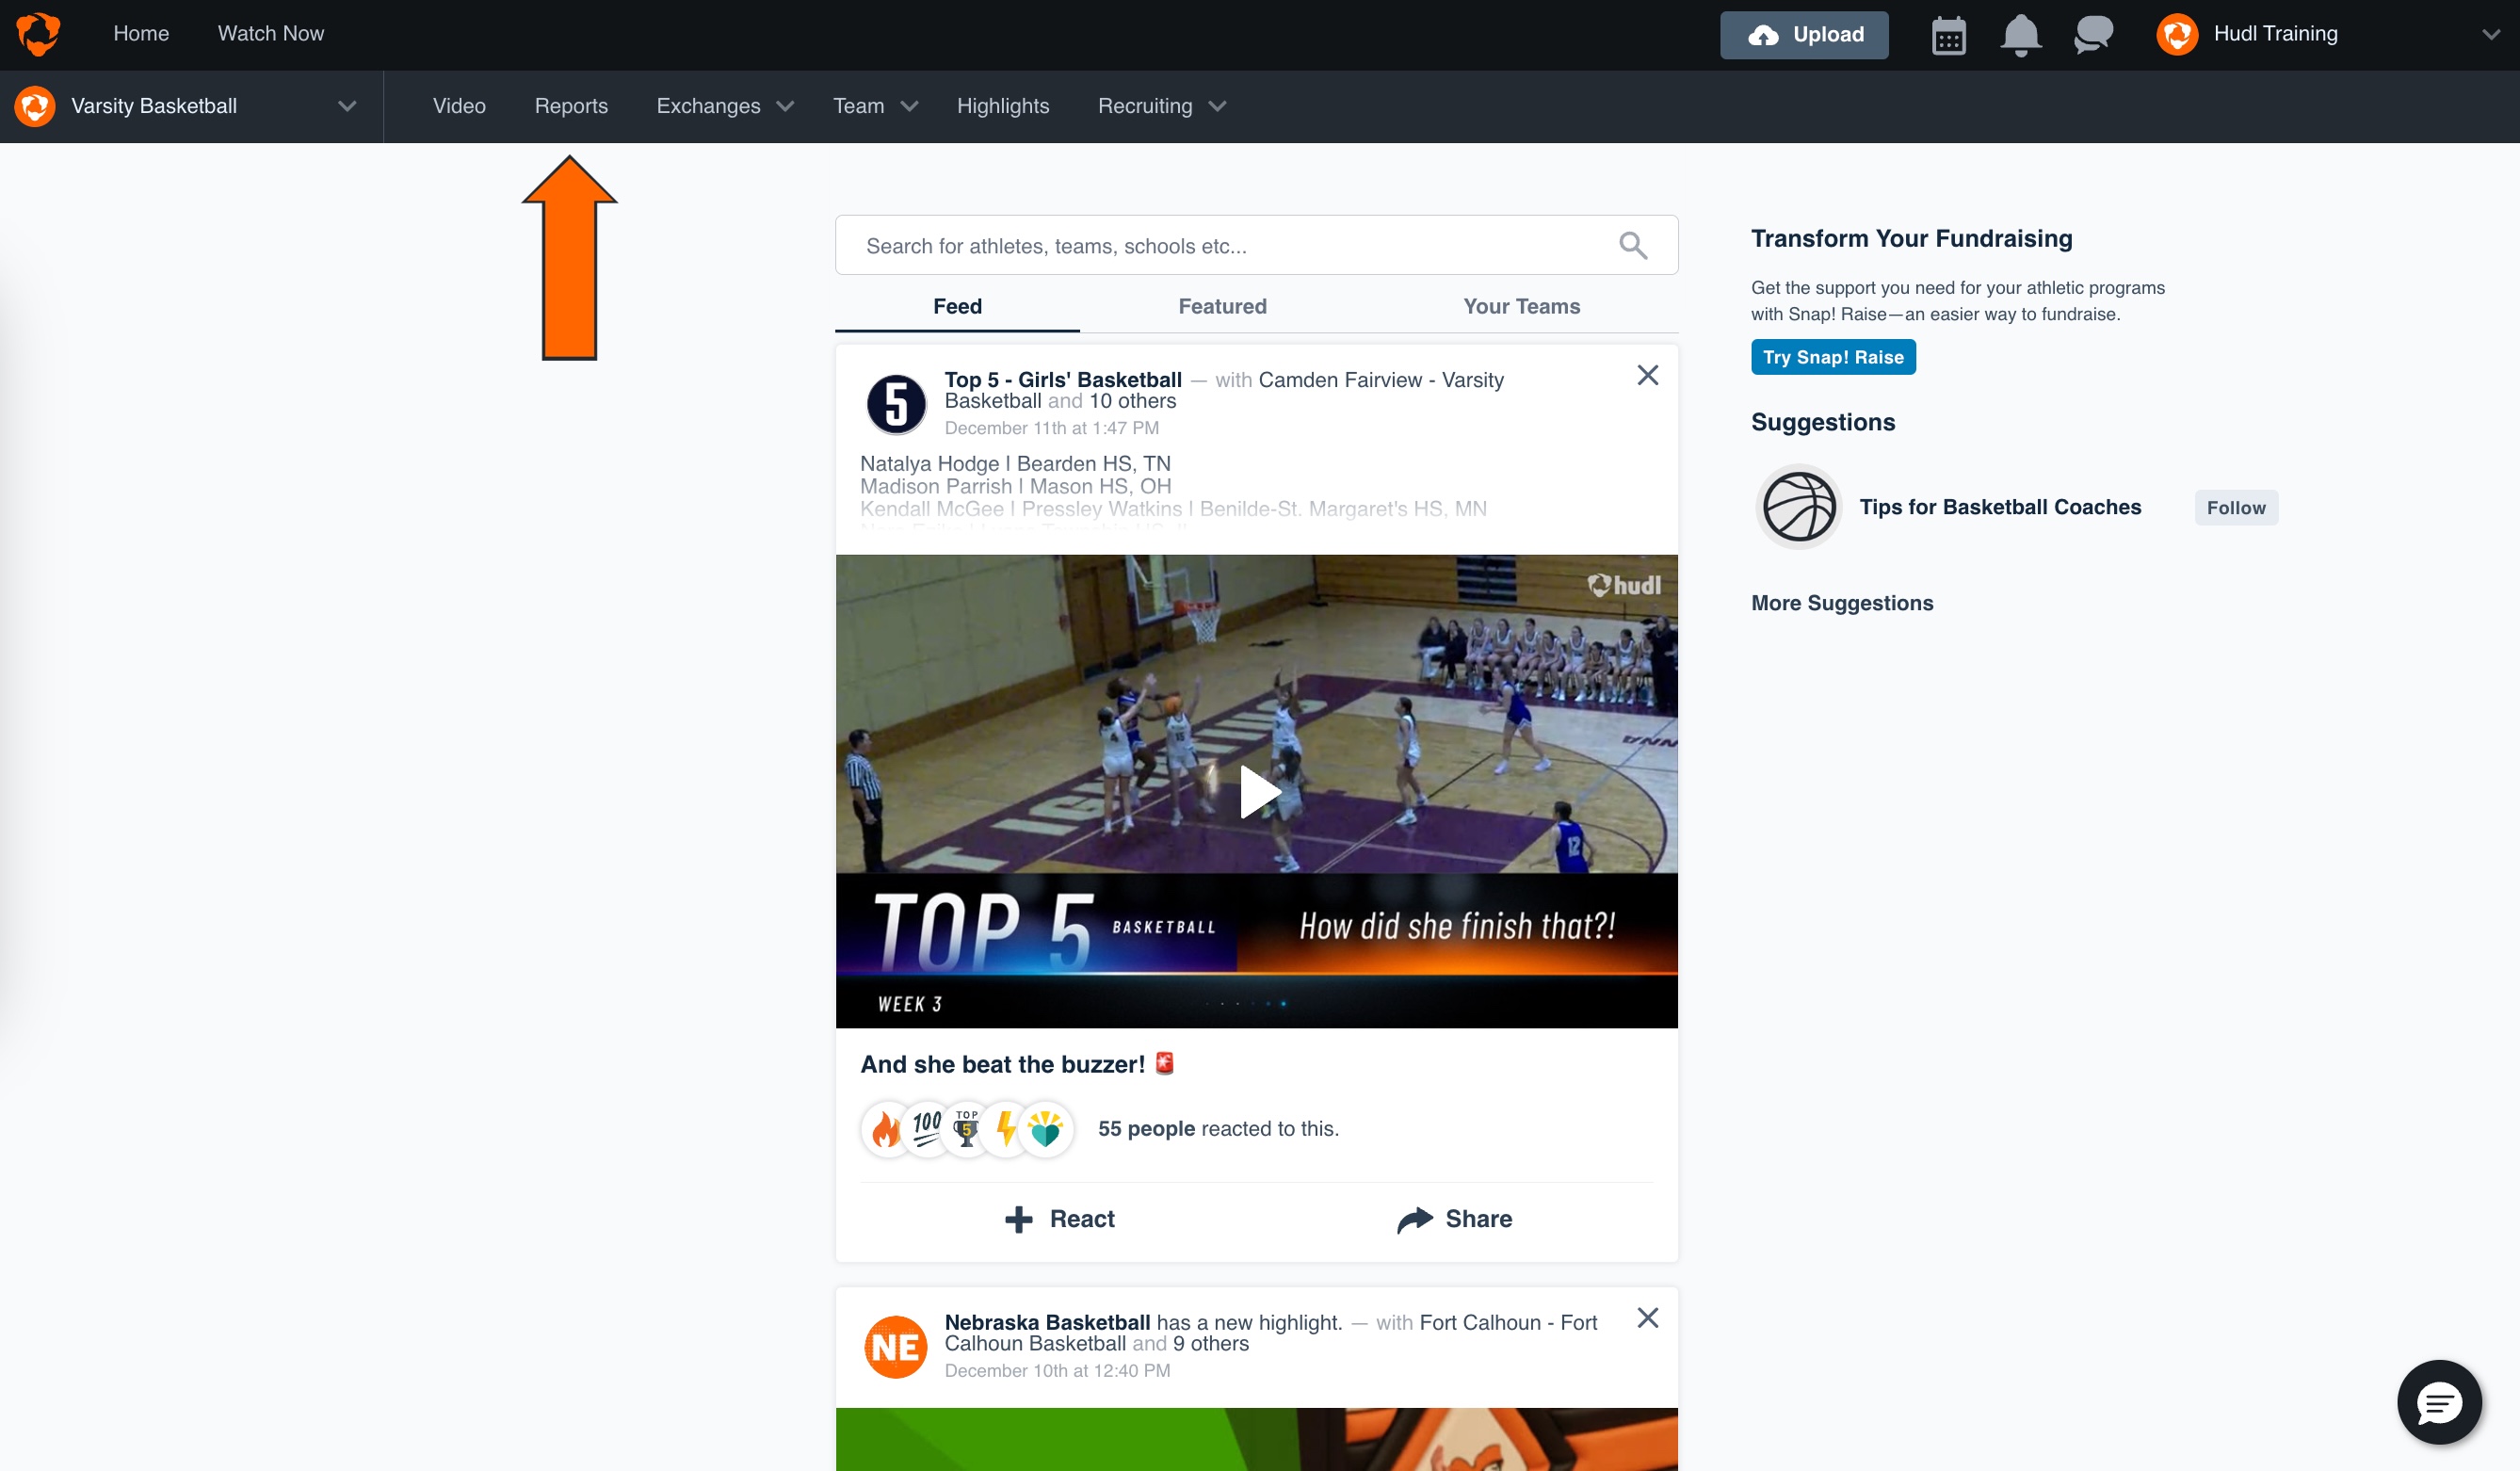Open the Team dropdown menu

pos(875,106)
